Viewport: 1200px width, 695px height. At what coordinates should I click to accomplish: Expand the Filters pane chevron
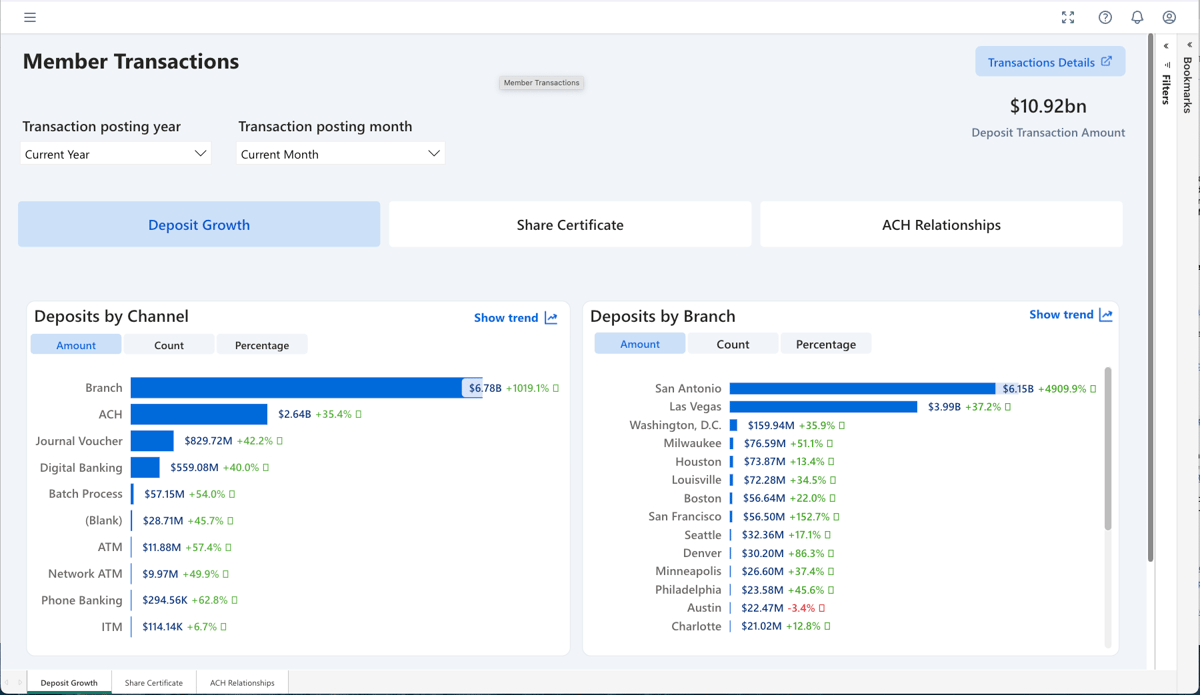click(1166, 46)
